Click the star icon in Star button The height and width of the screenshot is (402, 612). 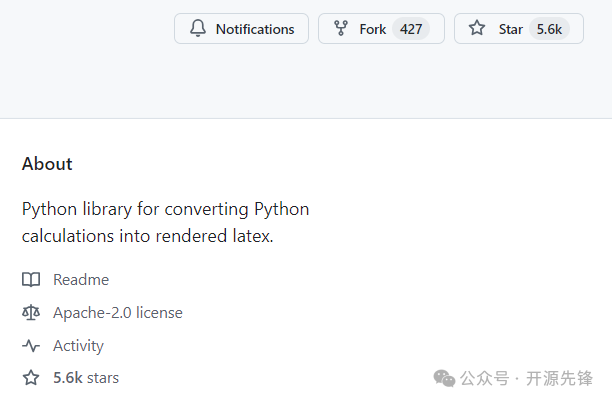[477, 29]
